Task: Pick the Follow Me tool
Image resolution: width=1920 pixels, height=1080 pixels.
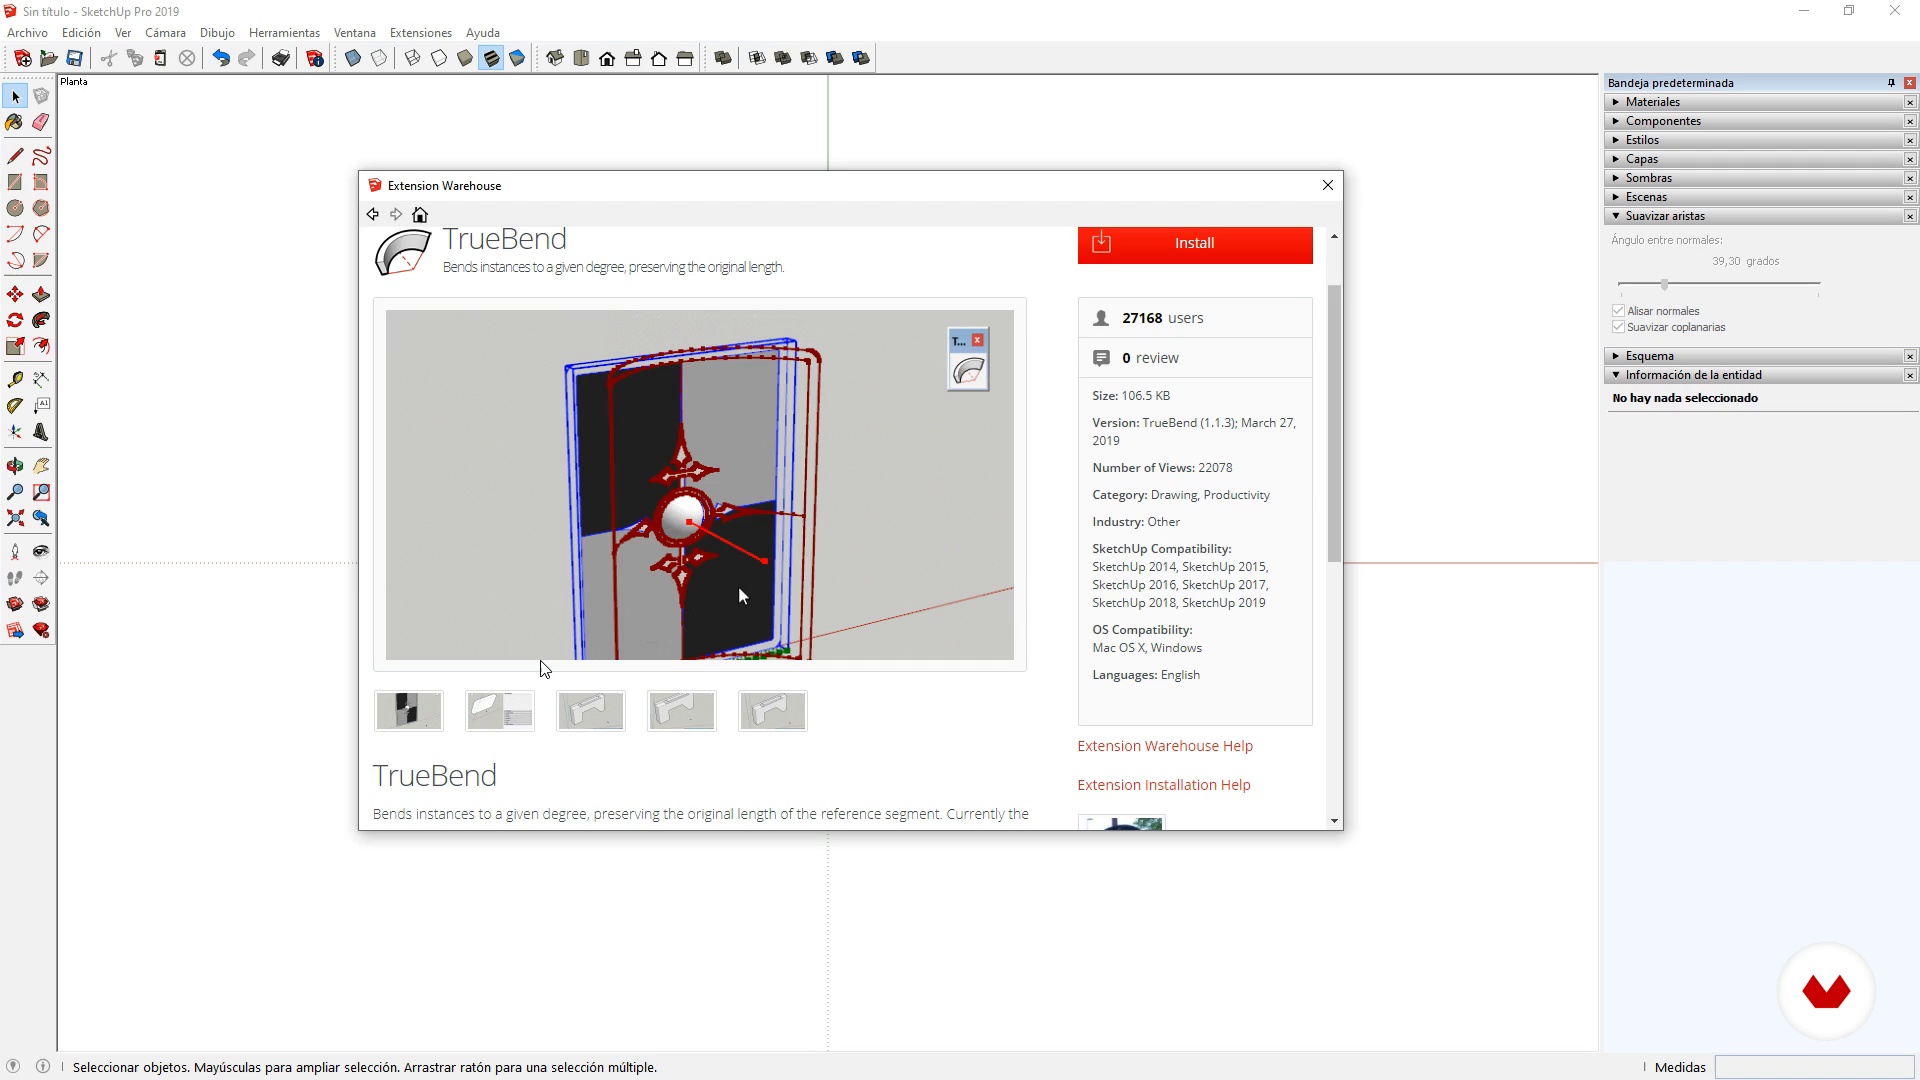Action: click(41, 320)
